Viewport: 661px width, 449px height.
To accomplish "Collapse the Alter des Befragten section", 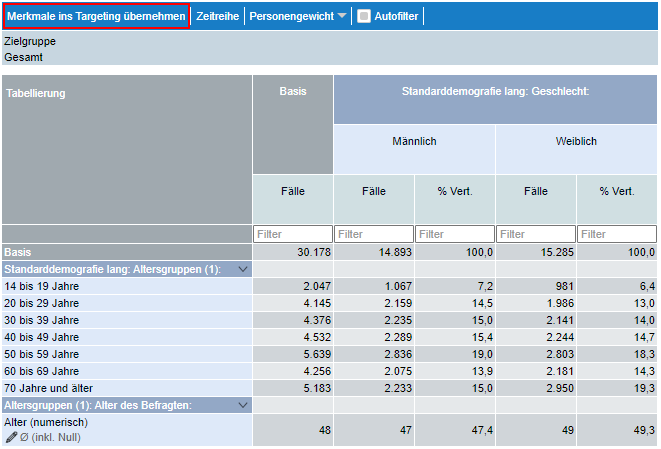I will pos(241,405).
